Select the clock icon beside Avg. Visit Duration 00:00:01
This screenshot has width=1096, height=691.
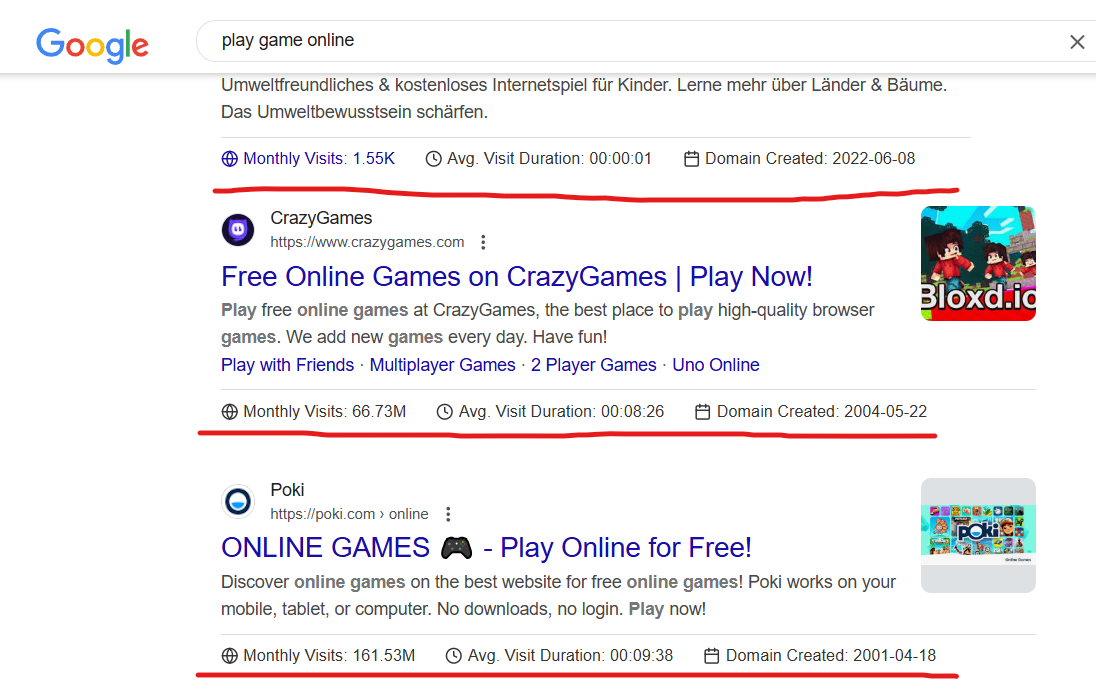433,159
